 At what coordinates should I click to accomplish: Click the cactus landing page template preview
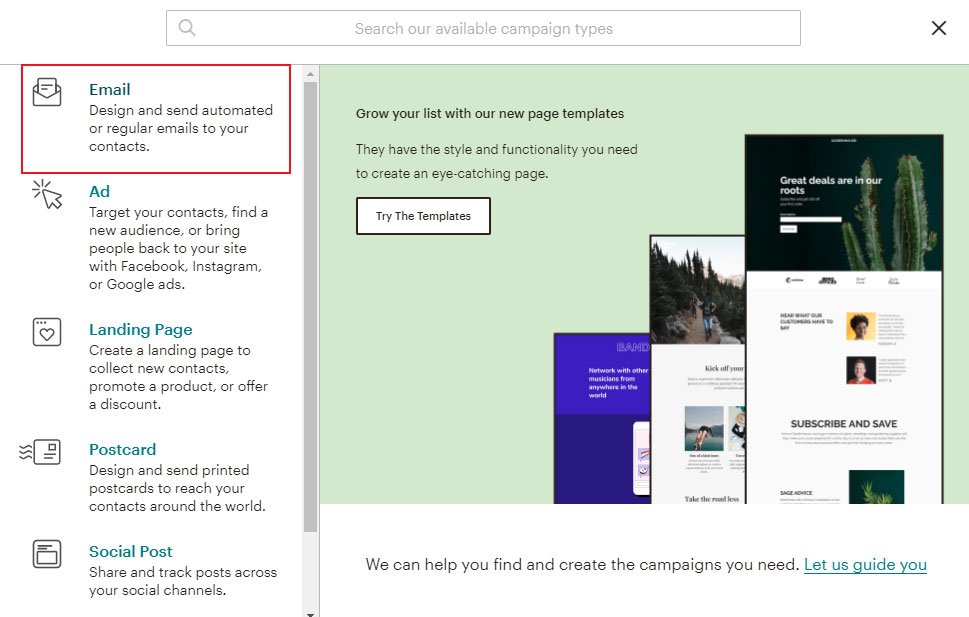point(844,319)
